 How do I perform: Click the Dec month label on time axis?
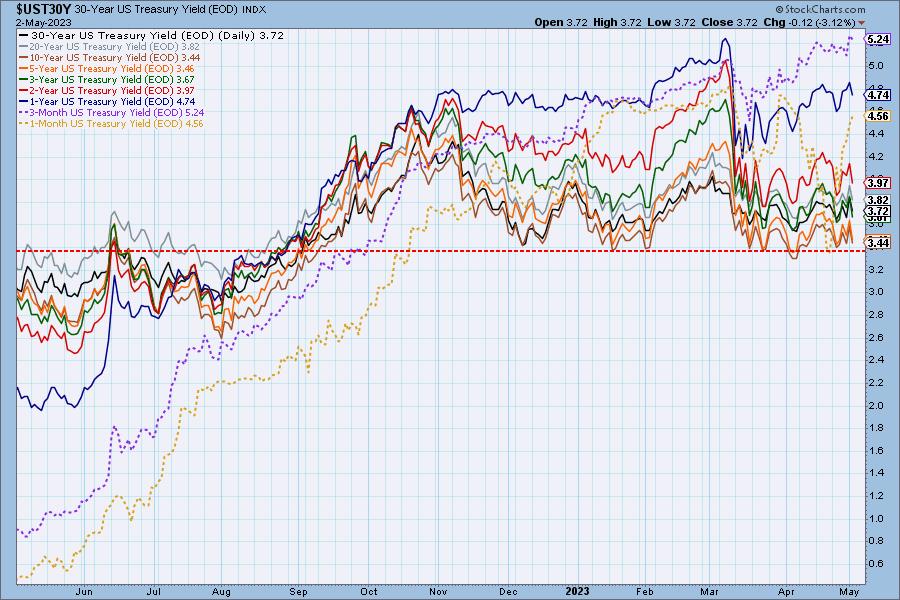point(508,591)
